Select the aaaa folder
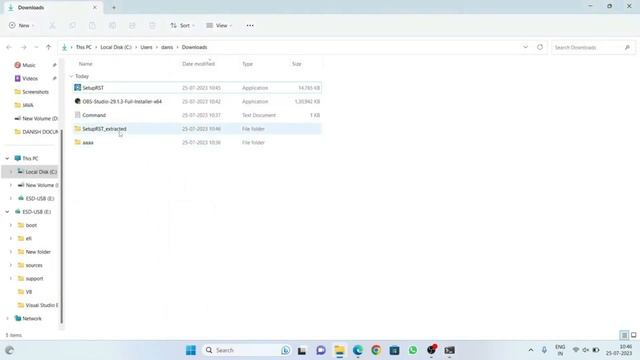The height and width of the screenshot is (360, 640). (x=197, y=142)
